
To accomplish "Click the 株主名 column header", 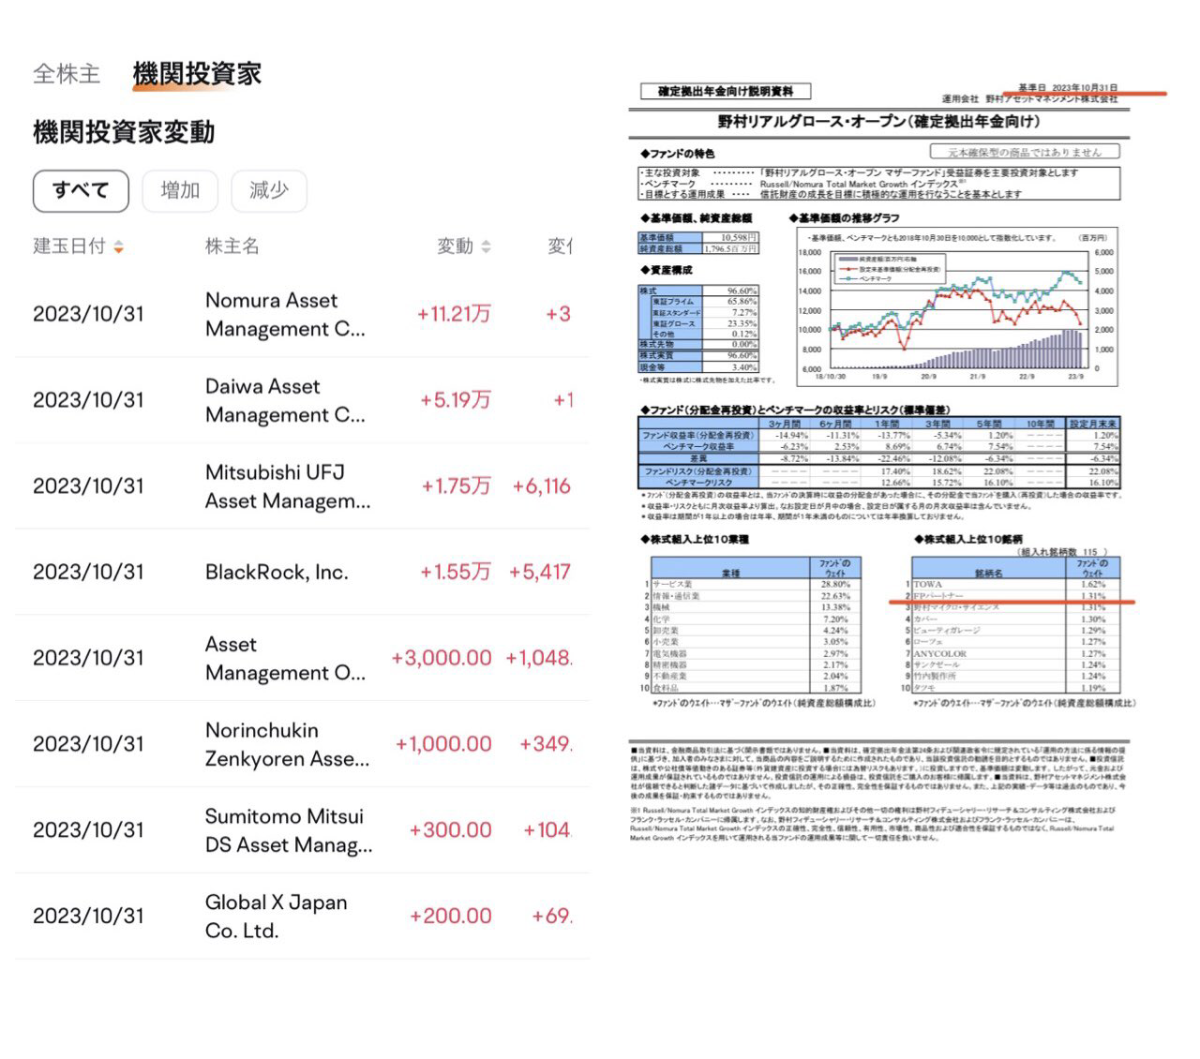I will click(x=232, y=246).
